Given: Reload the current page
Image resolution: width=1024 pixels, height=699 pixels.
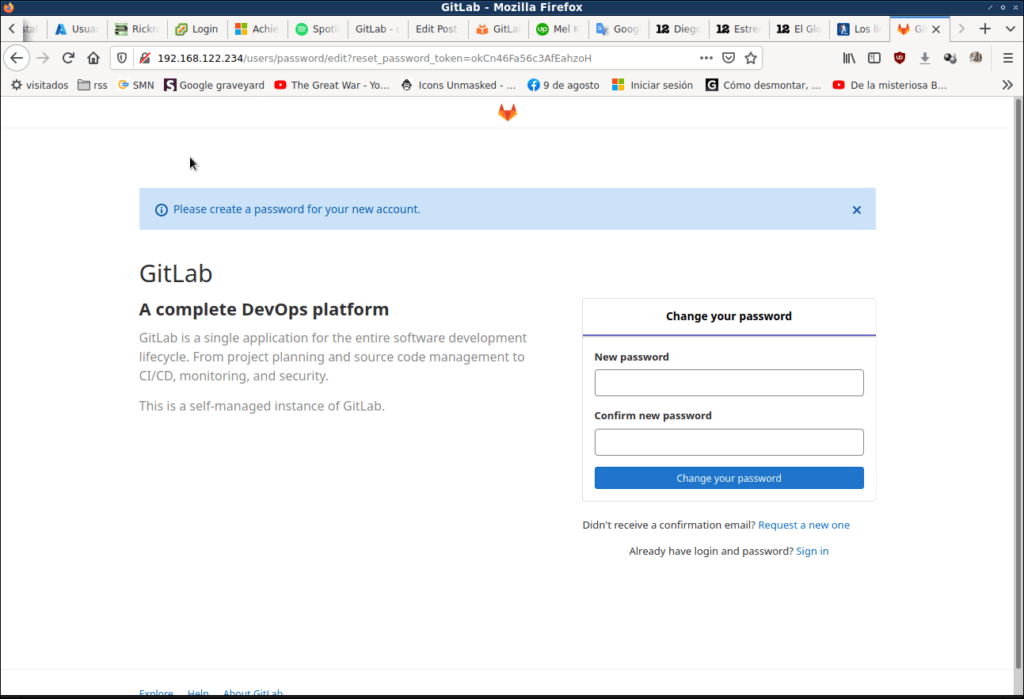Looking at the screenshot, I should [x=68, y=58].
